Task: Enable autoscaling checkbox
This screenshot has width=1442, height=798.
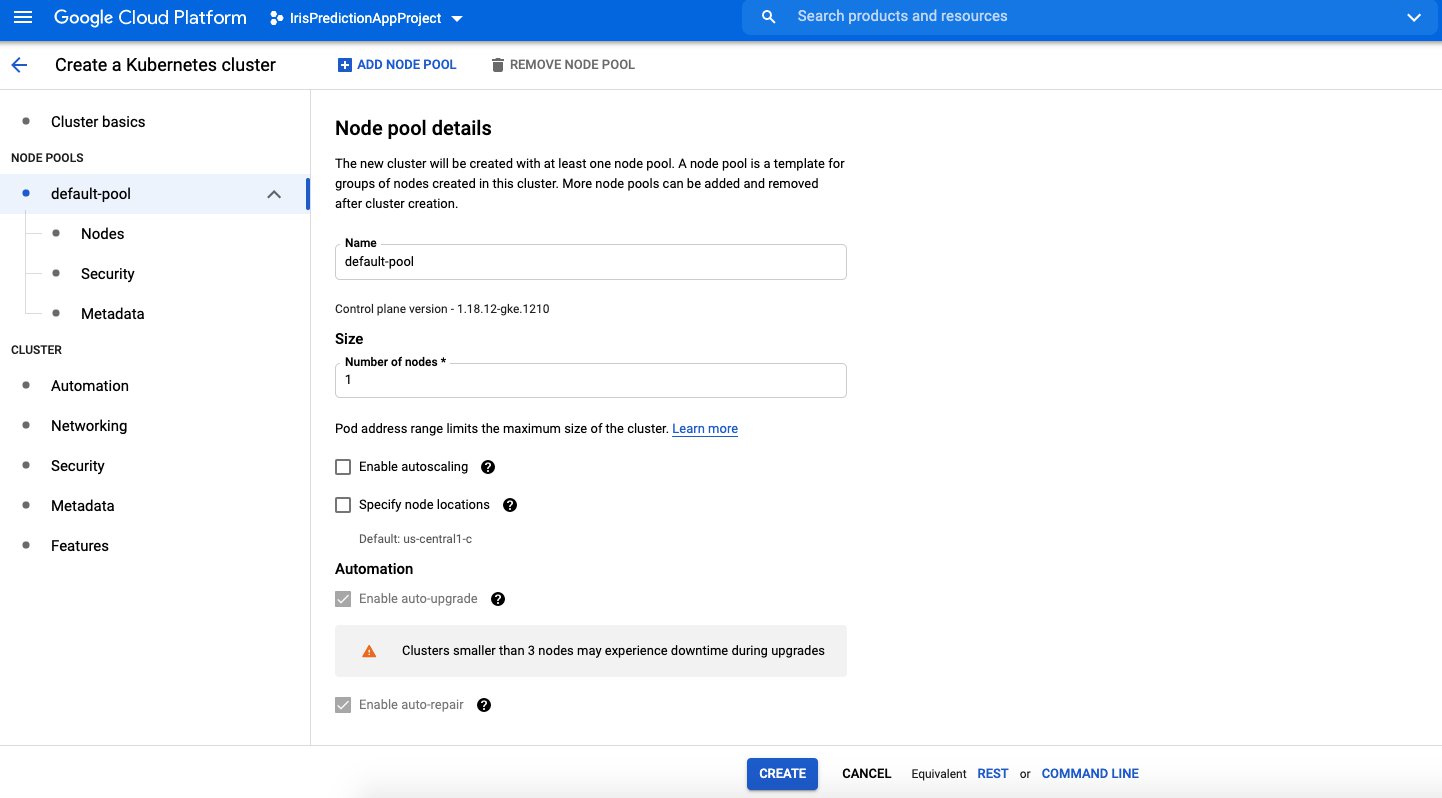Action: coord(343,467)
